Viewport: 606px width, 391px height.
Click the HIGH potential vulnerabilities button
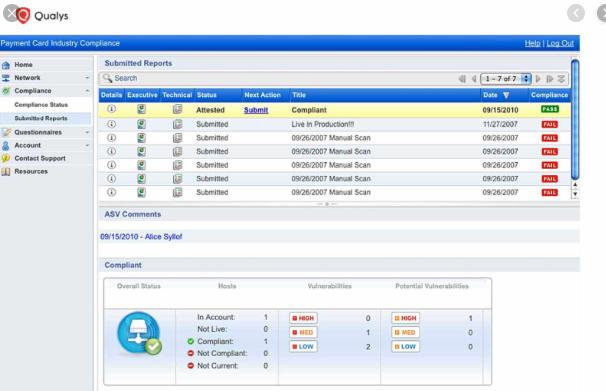(x=405, y=318)
